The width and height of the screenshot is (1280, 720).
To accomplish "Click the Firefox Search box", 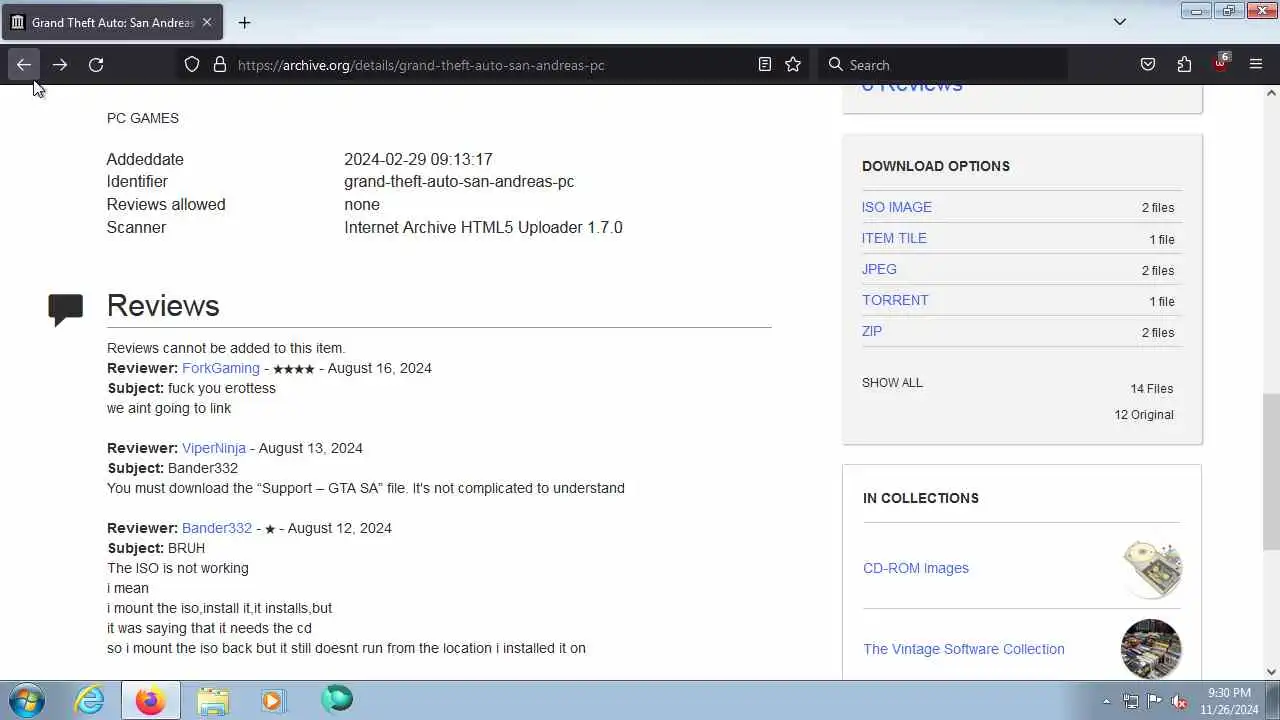I will pos(945,65).
